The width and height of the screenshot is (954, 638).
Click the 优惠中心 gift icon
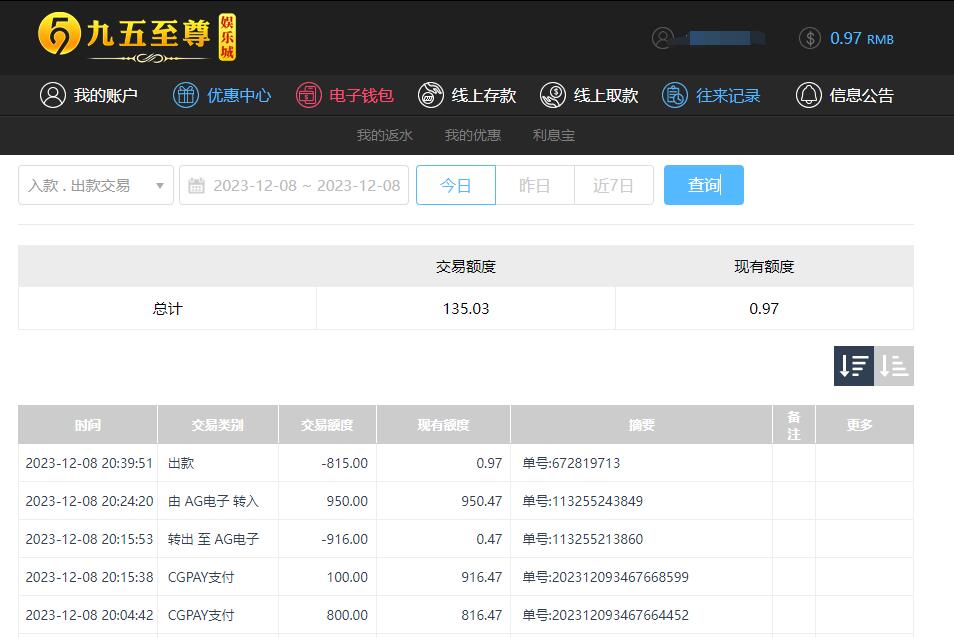point(186,95)
